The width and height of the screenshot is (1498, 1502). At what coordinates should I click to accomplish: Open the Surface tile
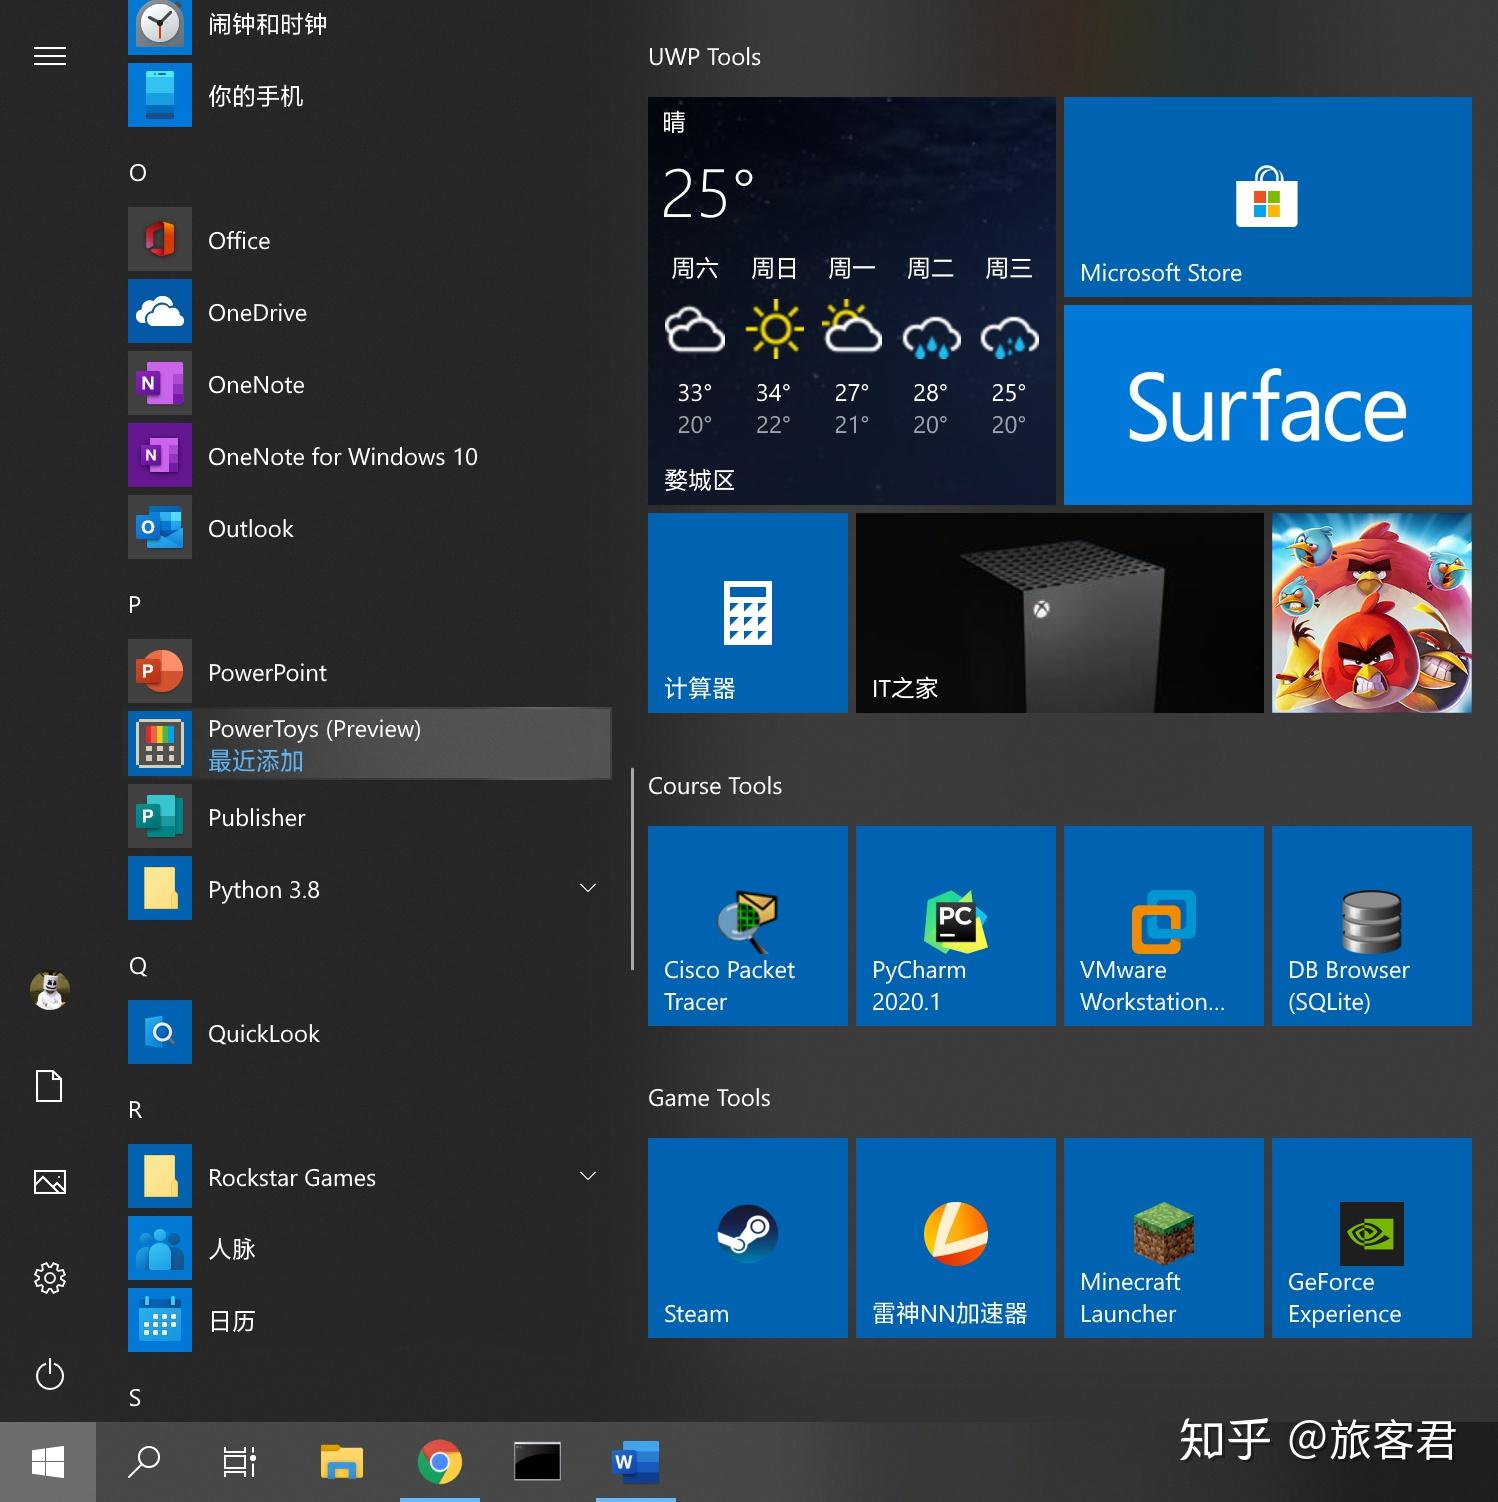tap(1268, 405)
